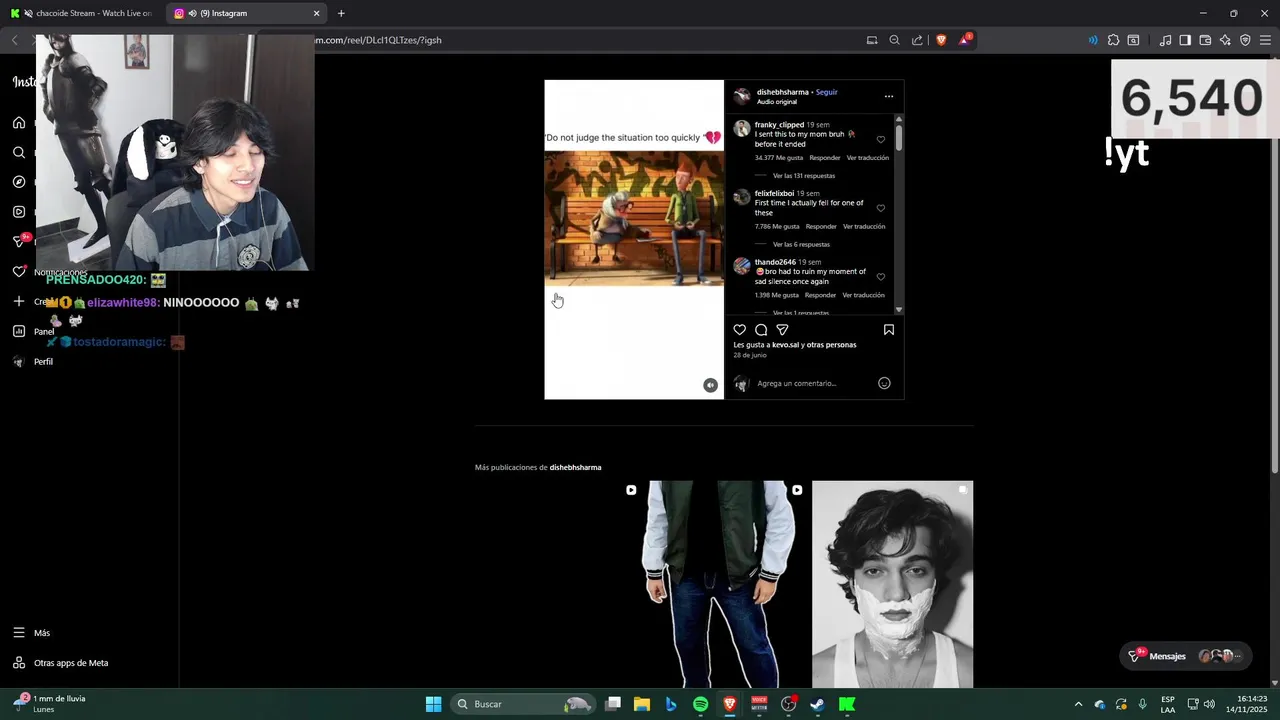Open OBS Studio from the taskbar

pos(788,704)
